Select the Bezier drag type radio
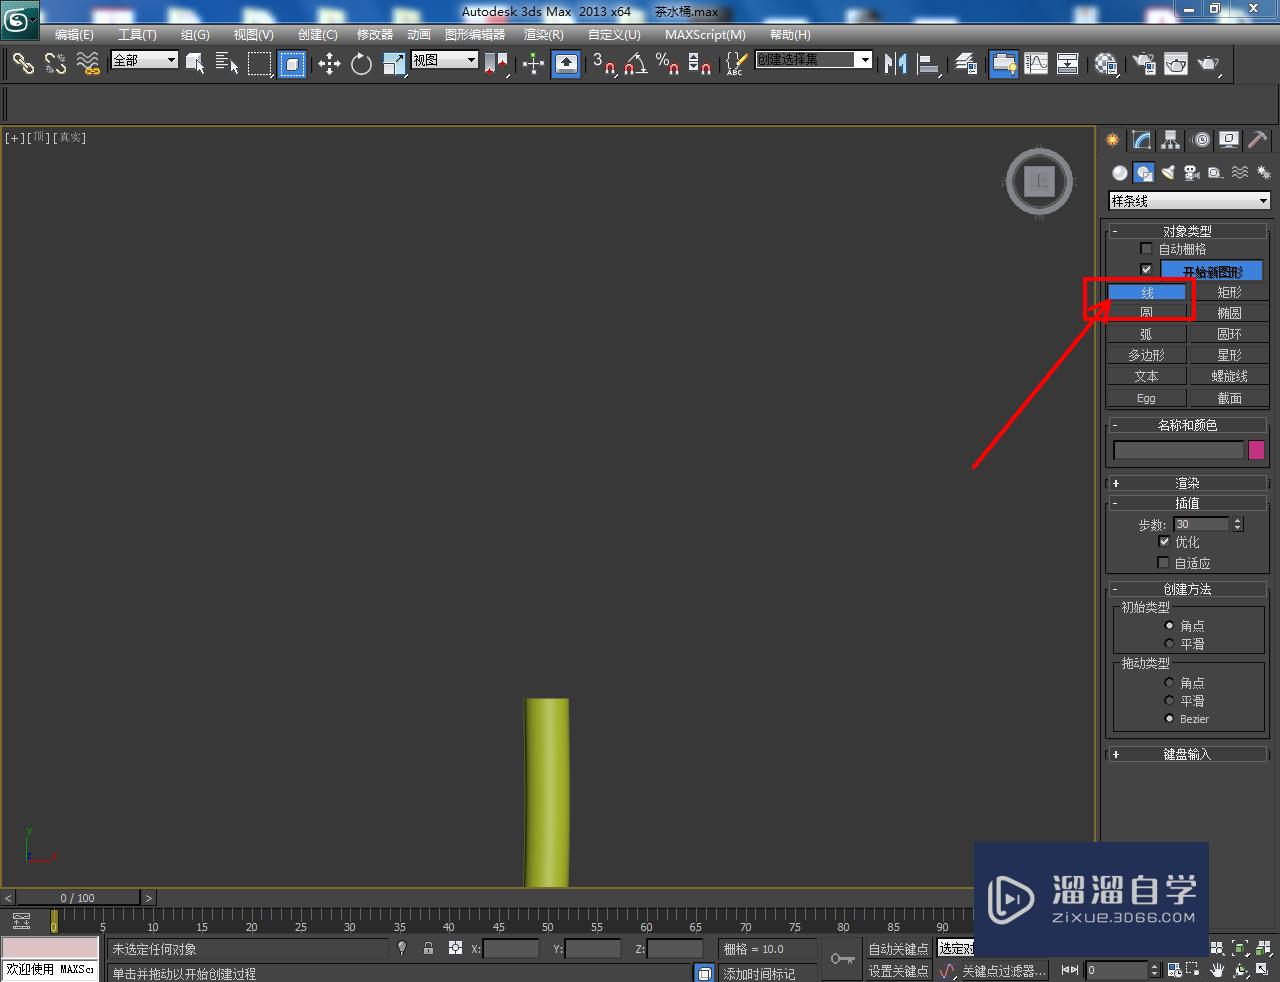1280x982 pixels. pyautogui.click(x=1169, y=718)
